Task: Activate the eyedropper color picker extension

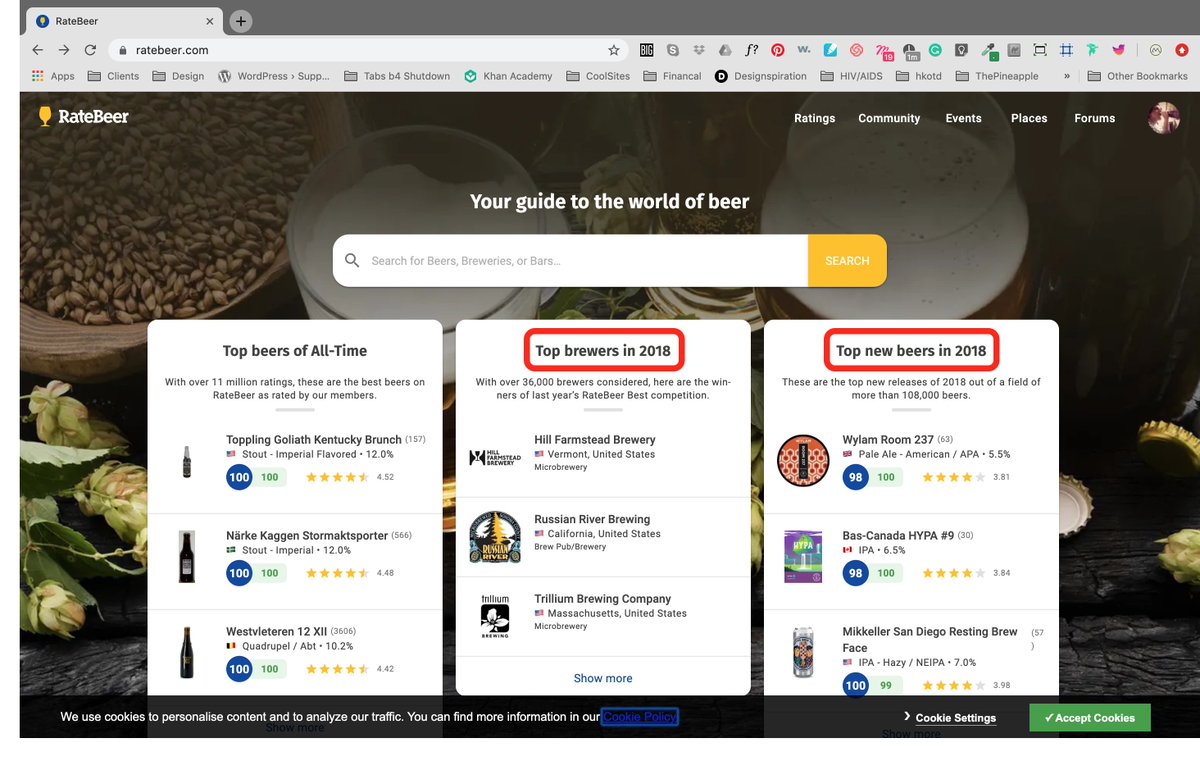Action: pyautogui.click(x=988, y=50)
